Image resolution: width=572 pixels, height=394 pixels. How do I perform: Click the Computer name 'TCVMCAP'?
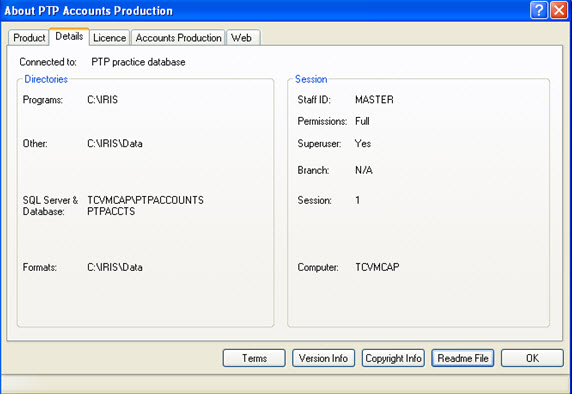coord(377,267)
